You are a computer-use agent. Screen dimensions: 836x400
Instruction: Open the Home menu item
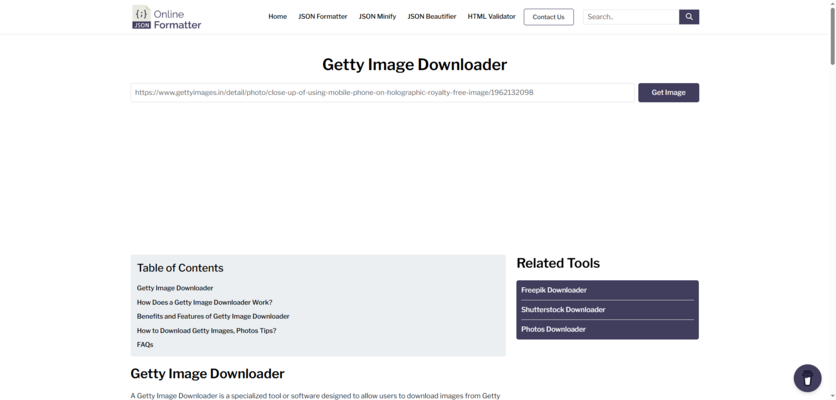tap(277, 17)
